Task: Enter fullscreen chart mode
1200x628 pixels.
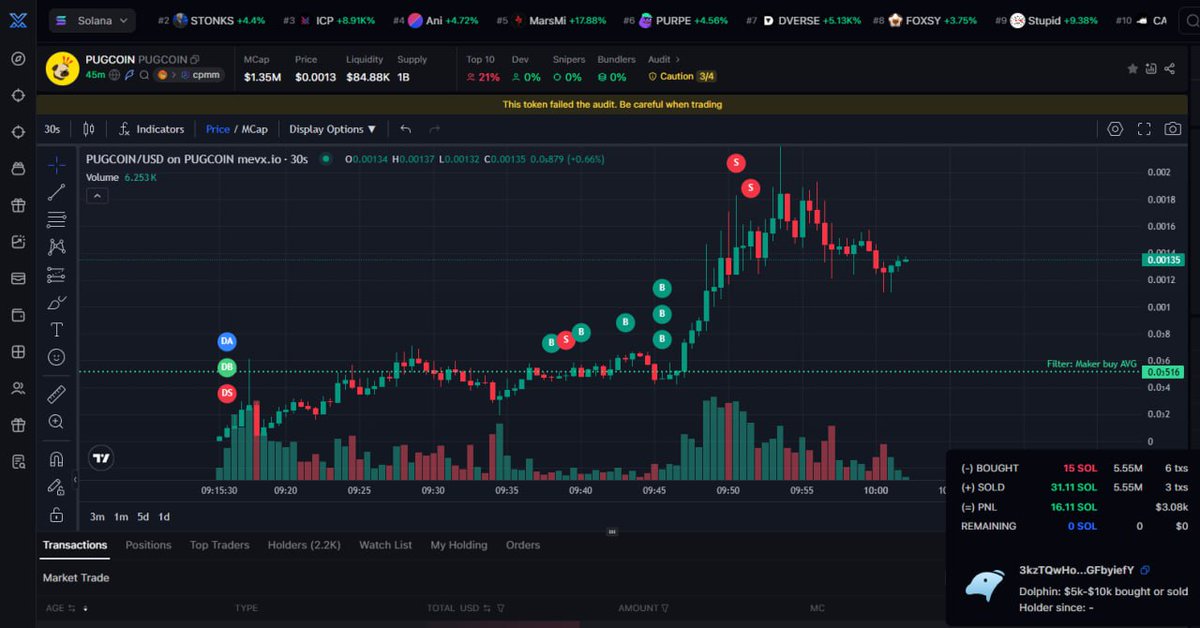Action: pyautogui.click(x=1145, y=129)
